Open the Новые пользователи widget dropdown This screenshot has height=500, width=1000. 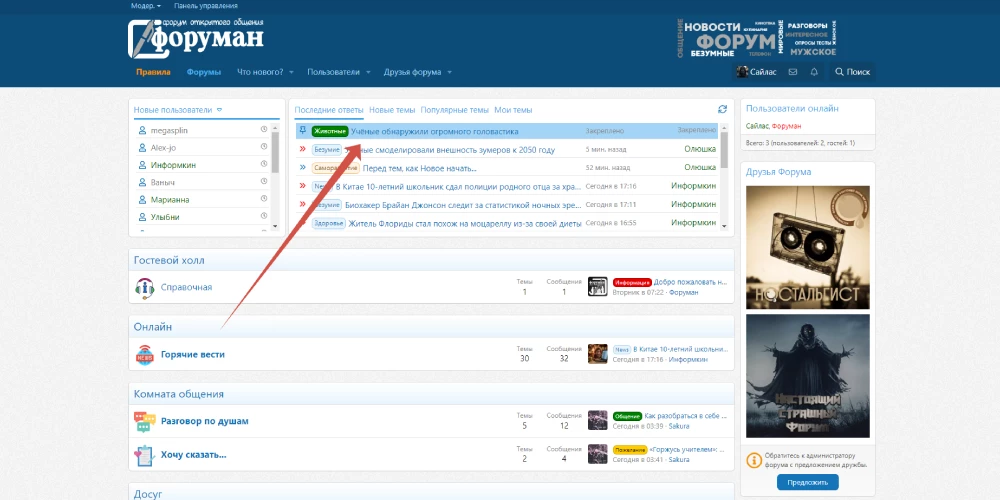tap(219, 110)
